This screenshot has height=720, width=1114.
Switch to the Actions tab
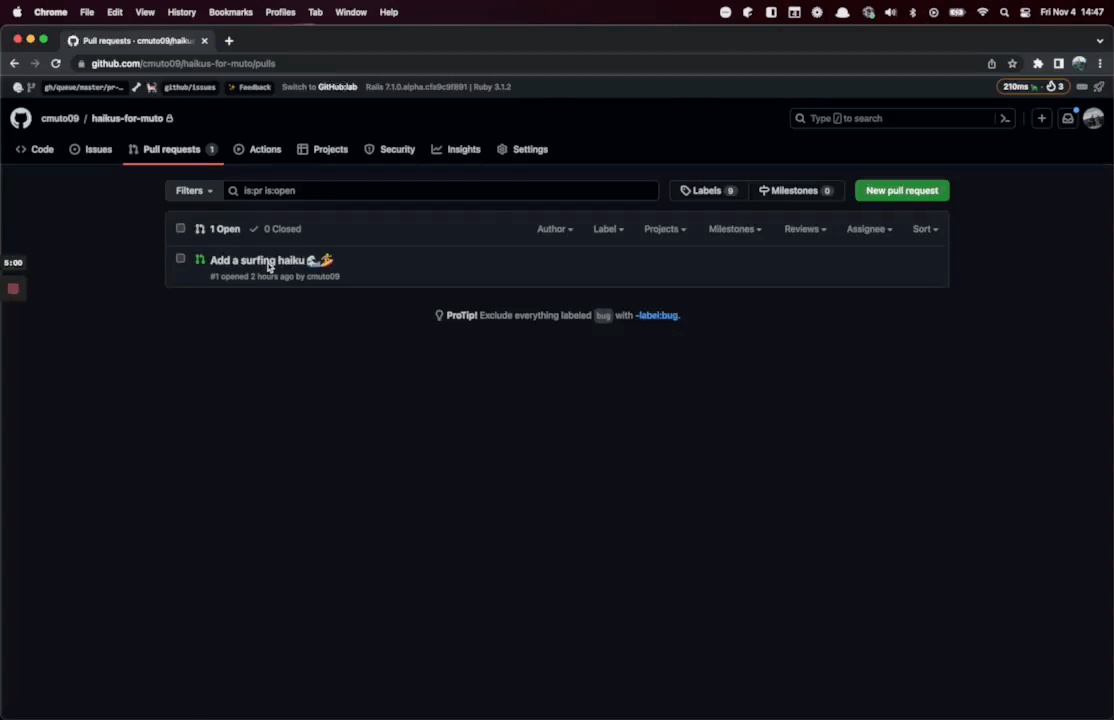point(257,149)
